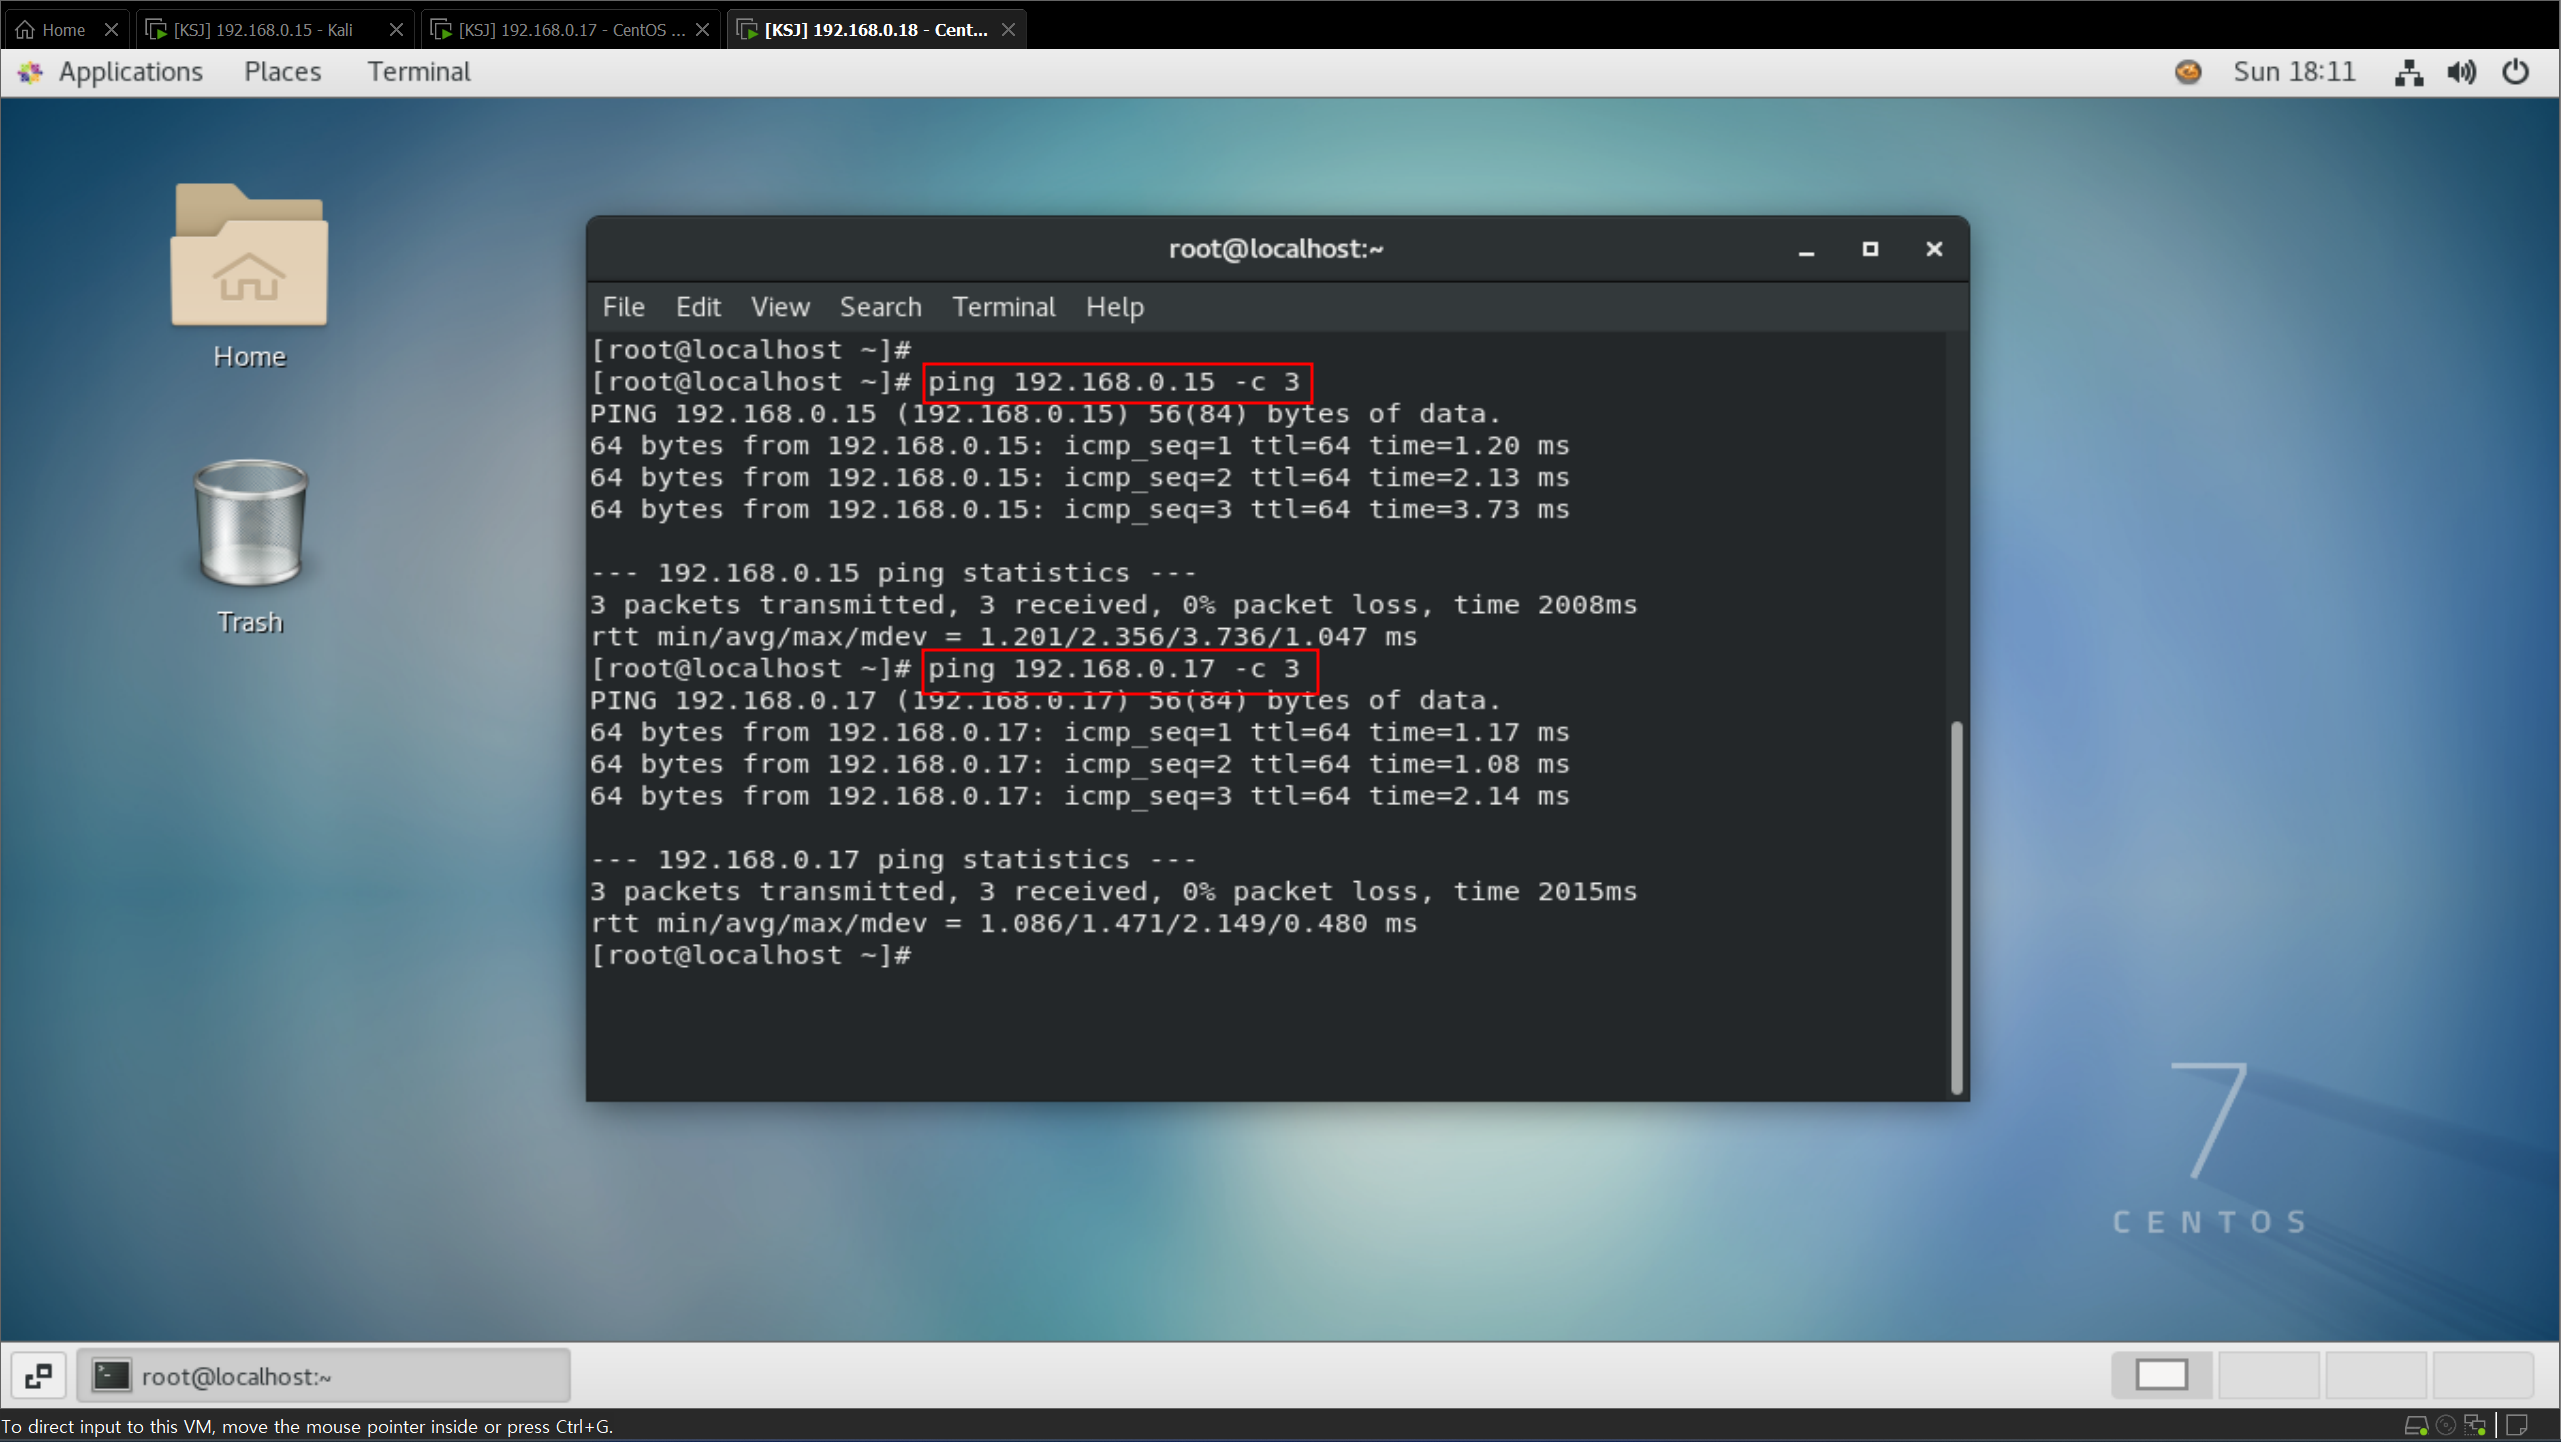Click the power button icon

(2515, 73)
